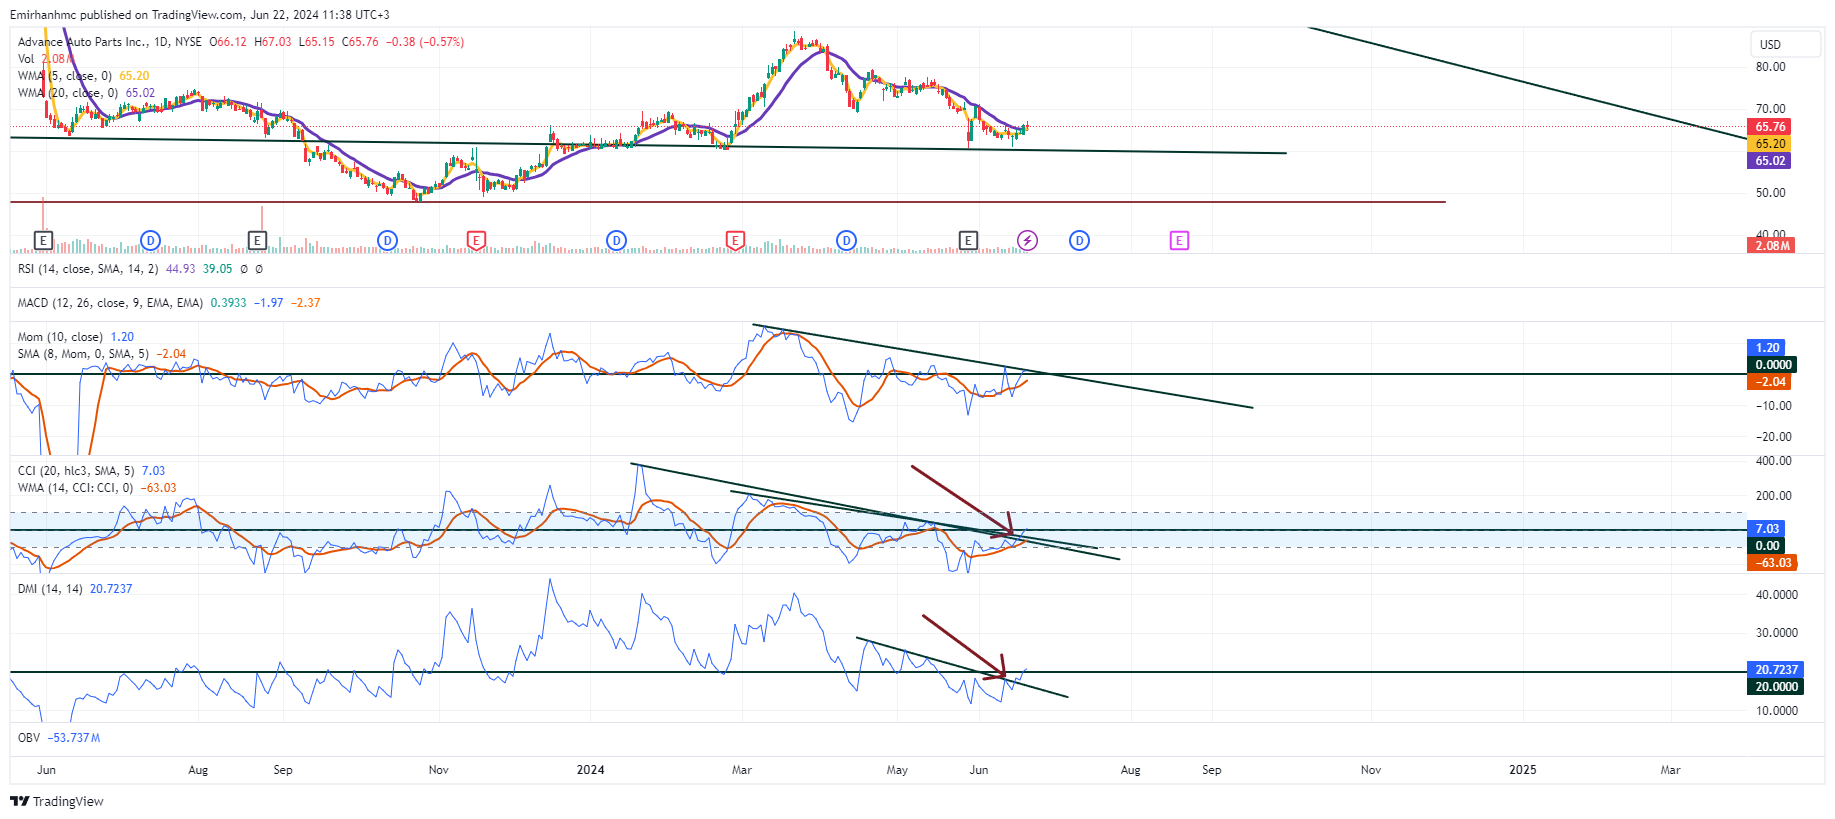Click the Emirhanhmc published header text
This screenshot has height=819, width=1835.
point(200,15)
